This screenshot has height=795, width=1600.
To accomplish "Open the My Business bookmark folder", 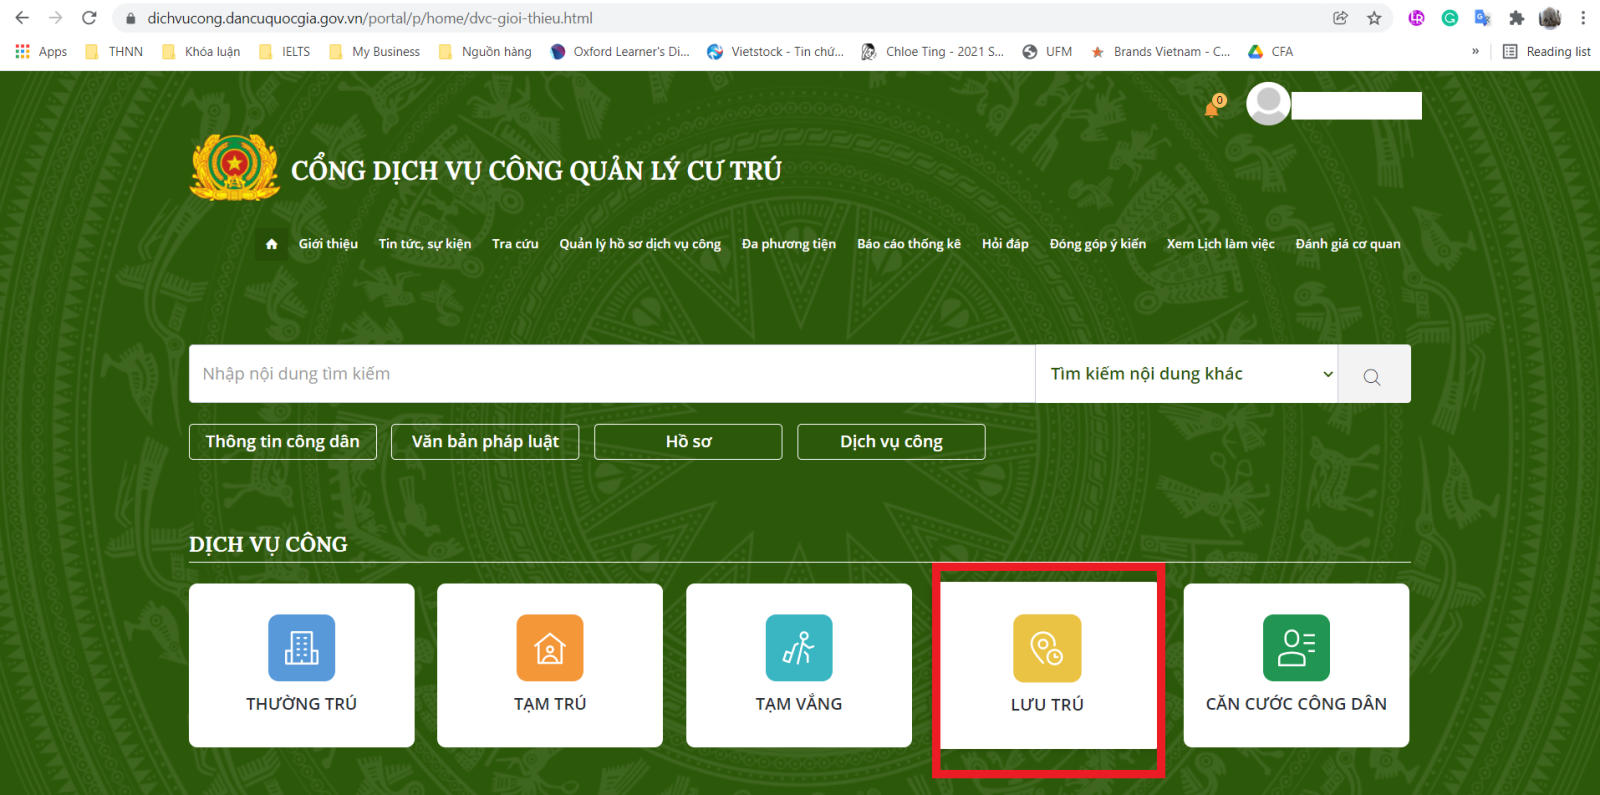I will [x=374, y=51].
